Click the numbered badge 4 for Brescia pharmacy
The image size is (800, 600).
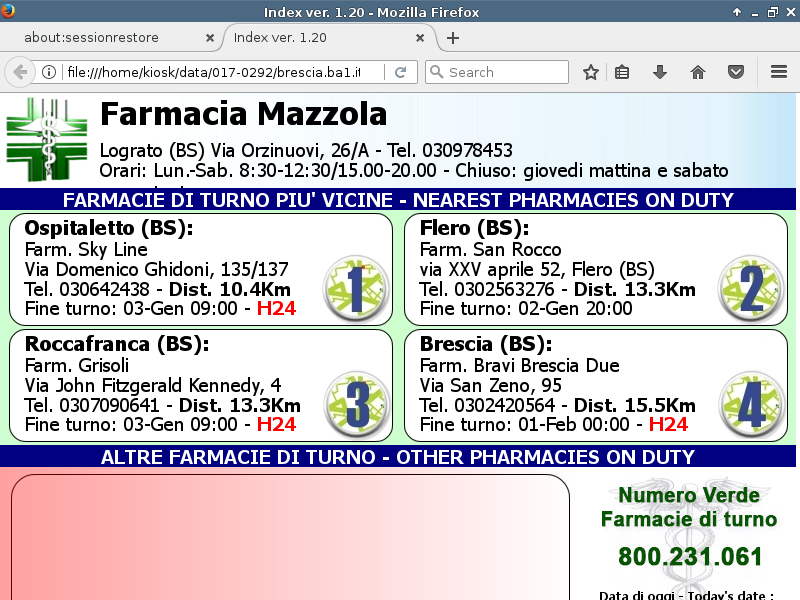[751, 403]
